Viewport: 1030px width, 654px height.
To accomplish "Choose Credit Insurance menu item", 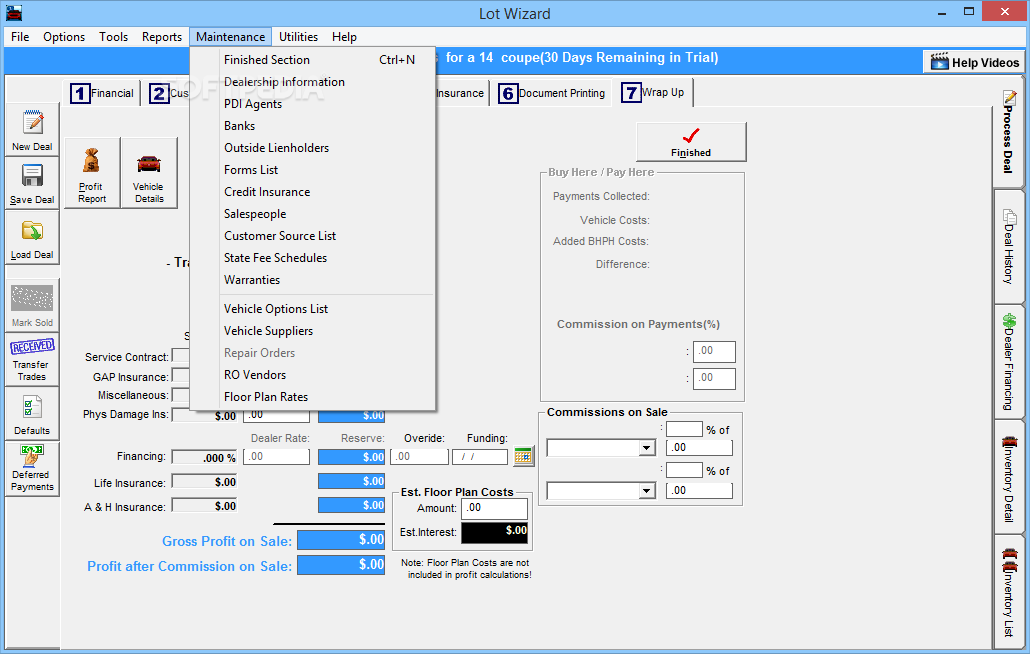I will point(313,192).
